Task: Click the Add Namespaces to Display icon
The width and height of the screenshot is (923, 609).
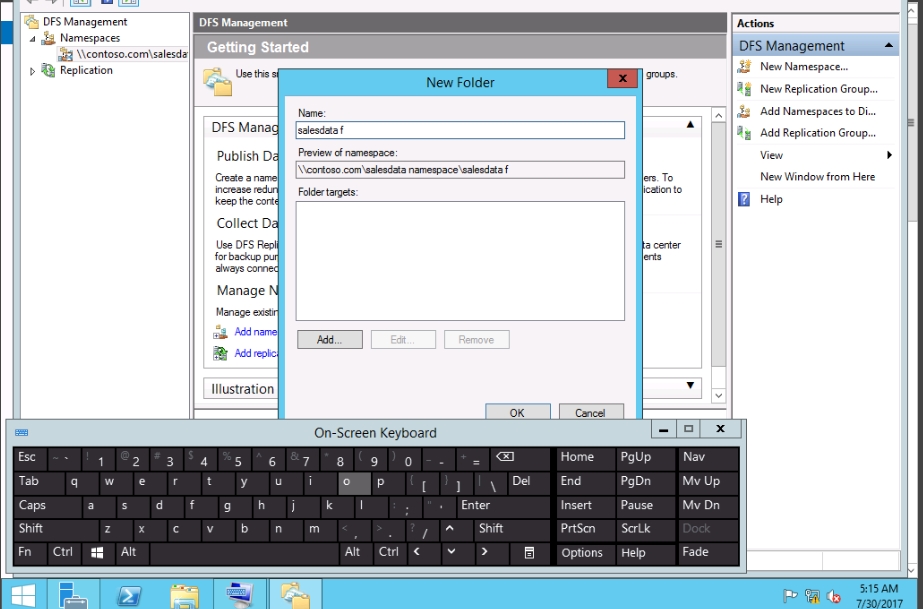Action: click(744, 111)
